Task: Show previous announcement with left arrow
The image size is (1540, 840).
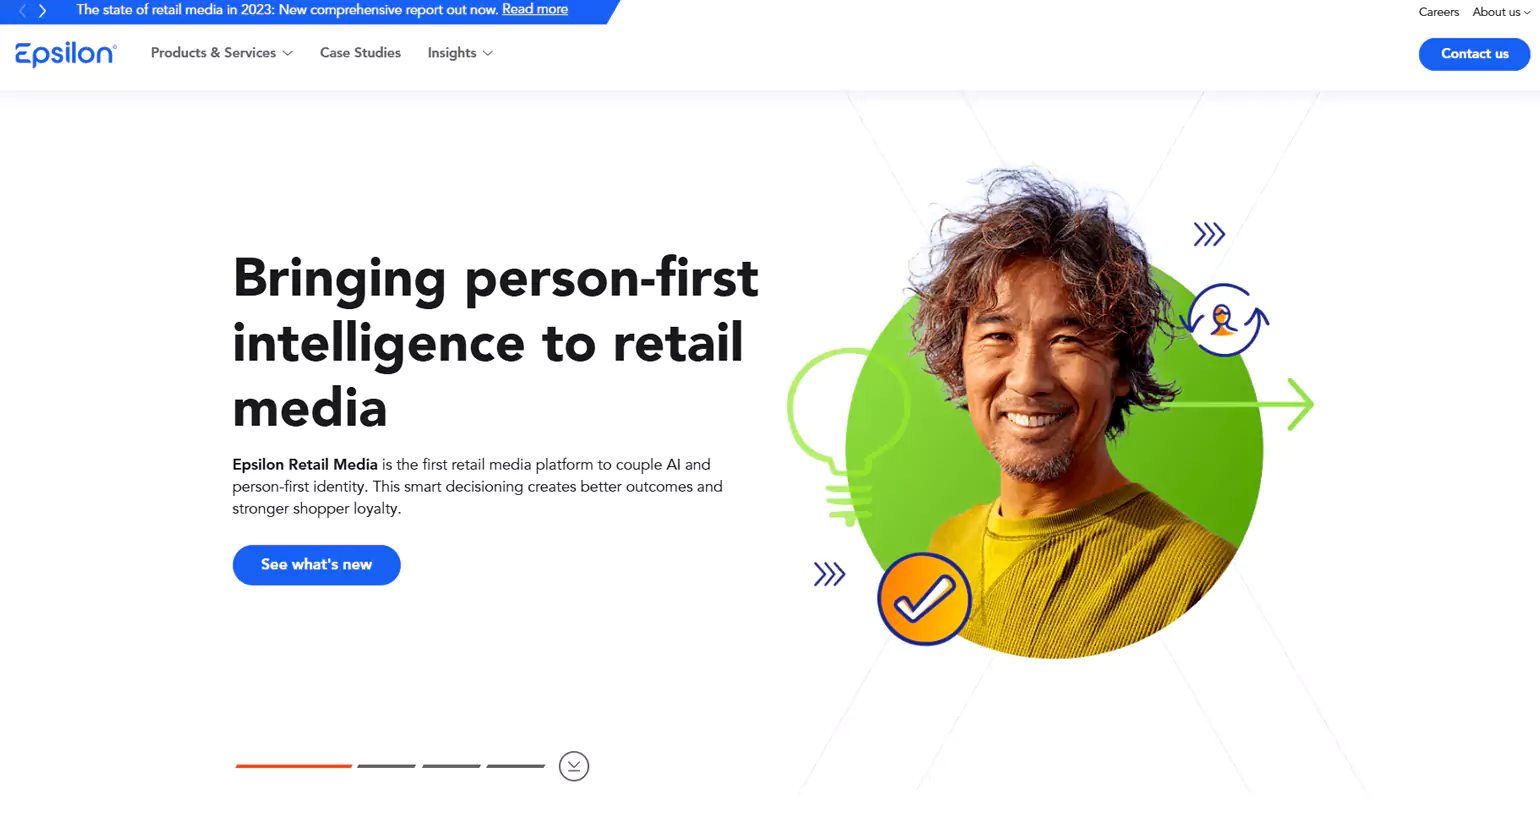Action: click(23, 11)
